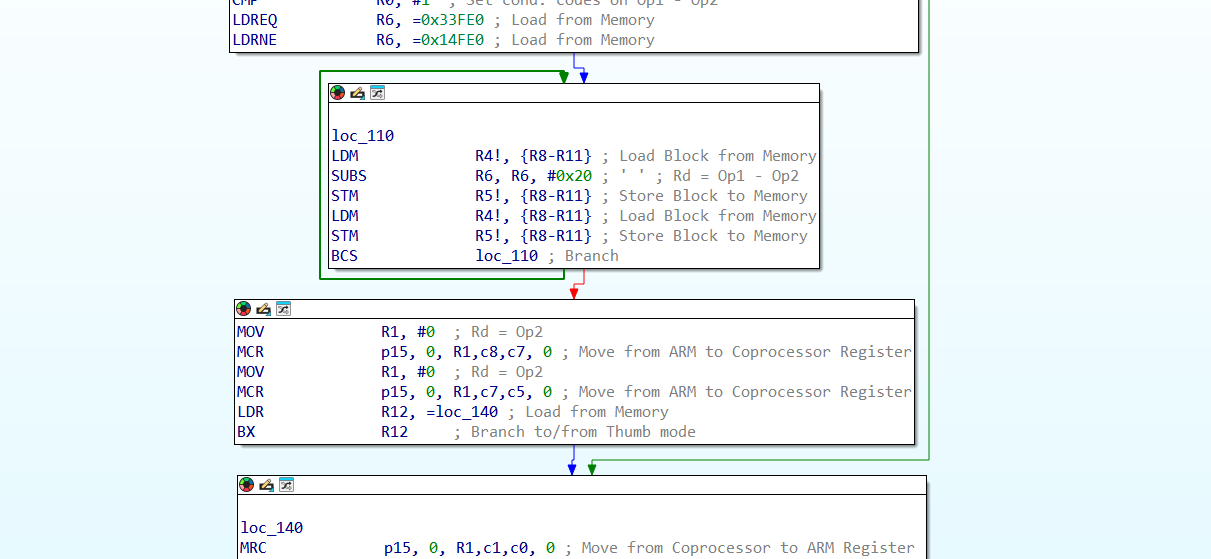Click the LDREQ mnemonic
Screen dimensions: 1211x559
coord(254,20)
